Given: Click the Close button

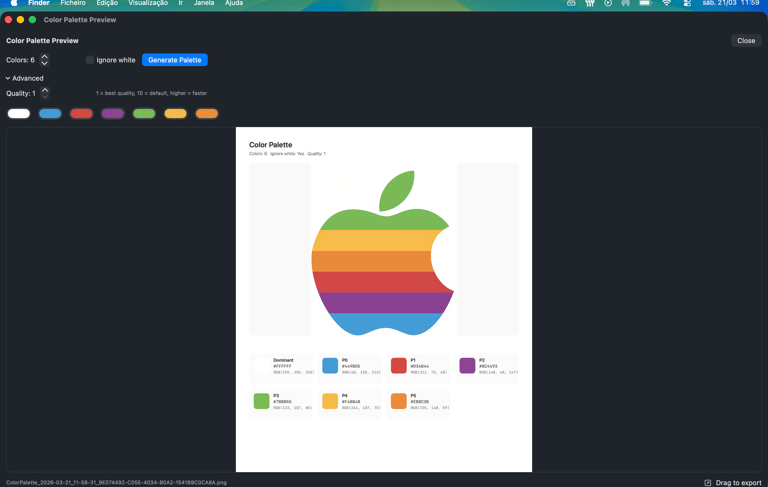Looking at the screenshot, I should tap(746, 41).
